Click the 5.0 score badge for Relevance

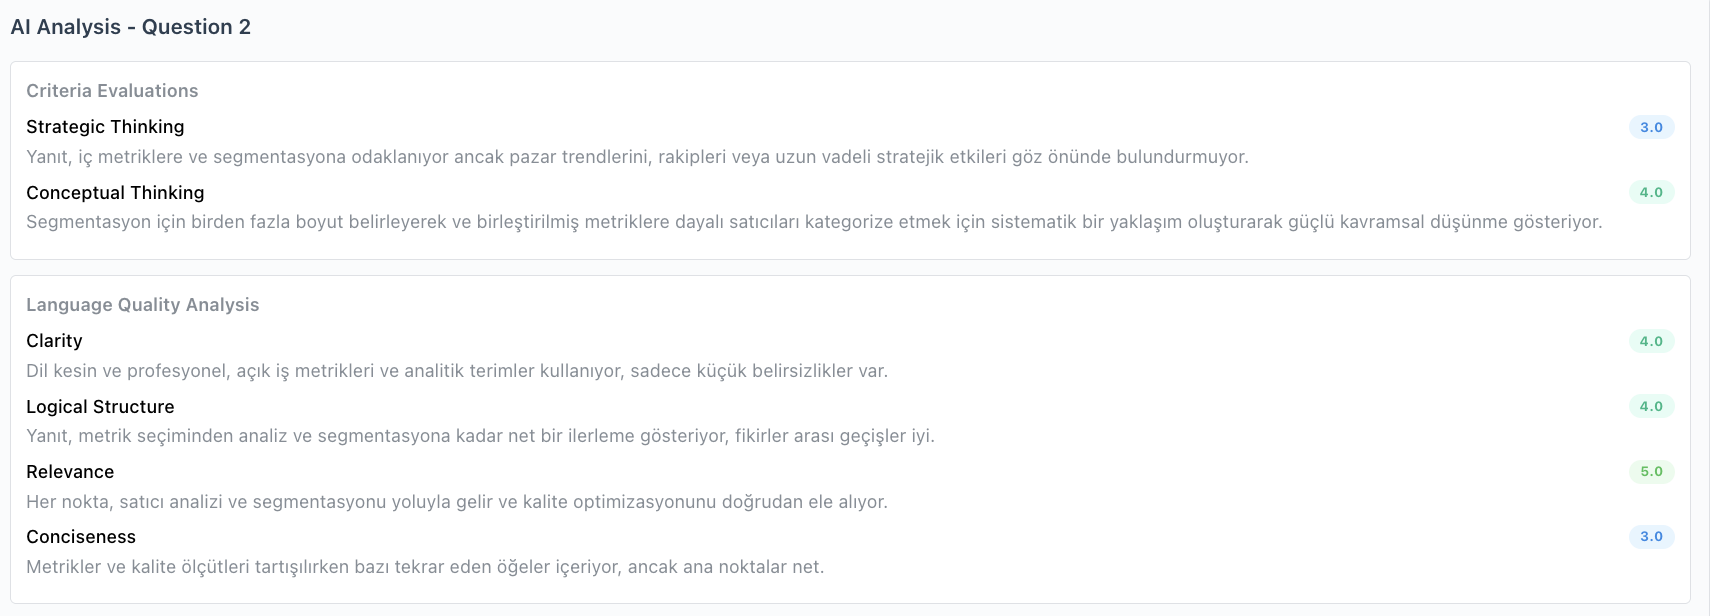(x=1650, y=471)
